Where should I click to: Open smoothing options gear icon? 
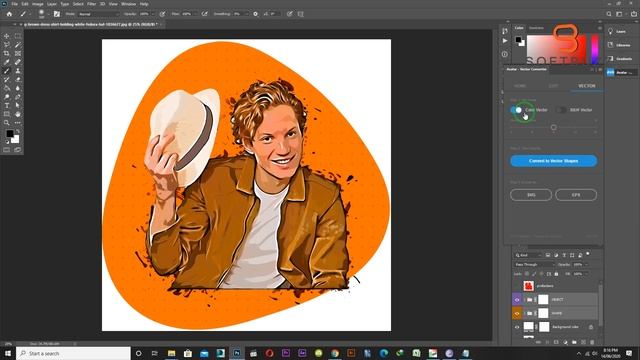pyautogui.click(x=256, y=14)
